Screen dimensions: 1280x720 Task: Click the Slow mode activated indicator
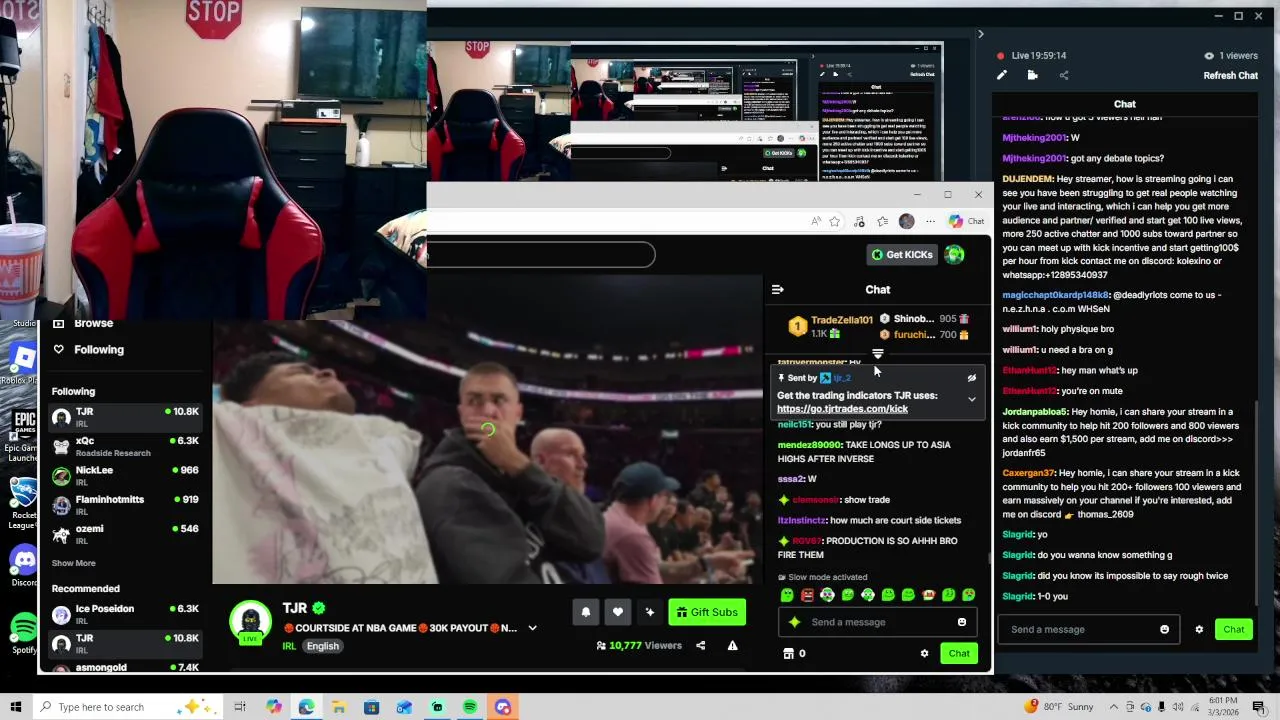point(823,577)
